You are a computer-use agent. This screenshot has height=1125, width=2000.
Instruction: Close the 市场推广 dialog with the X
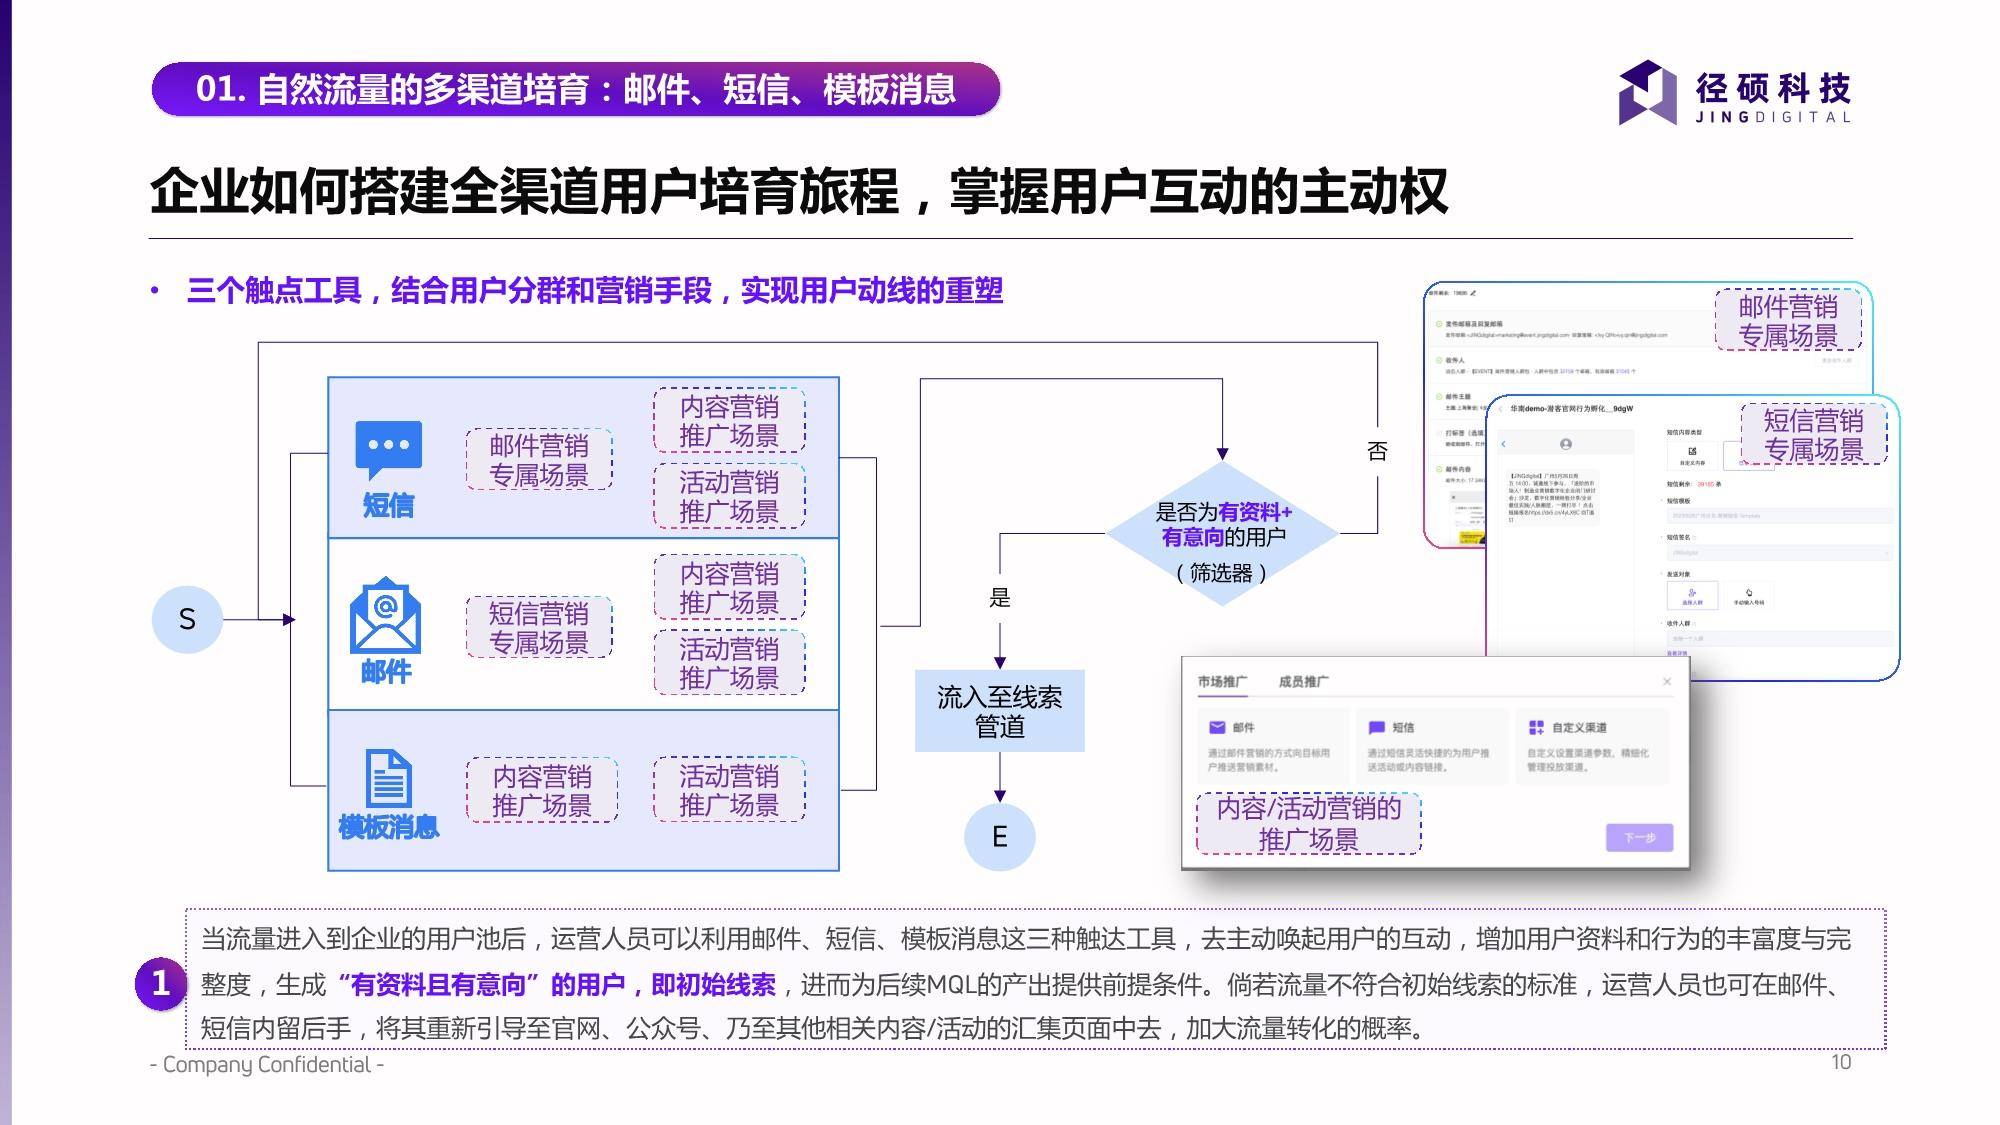pos(1667,681)
